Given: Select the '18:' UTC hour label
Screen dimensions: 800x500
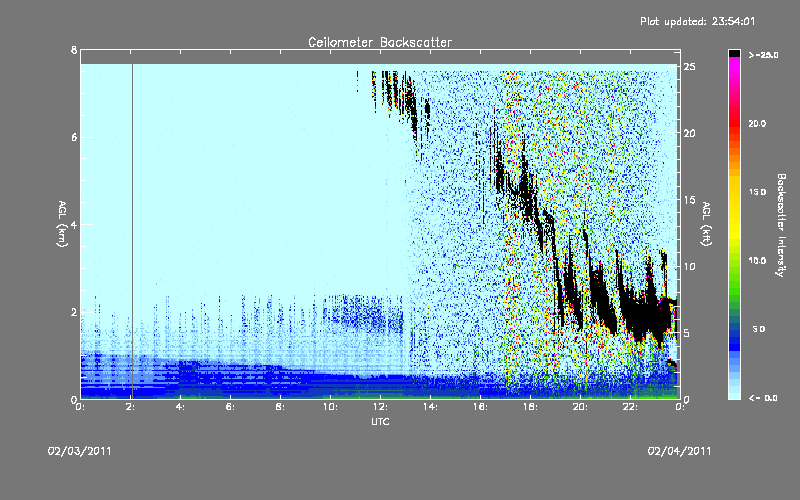Looking at the screenshot, I should (x=530, y=407).
